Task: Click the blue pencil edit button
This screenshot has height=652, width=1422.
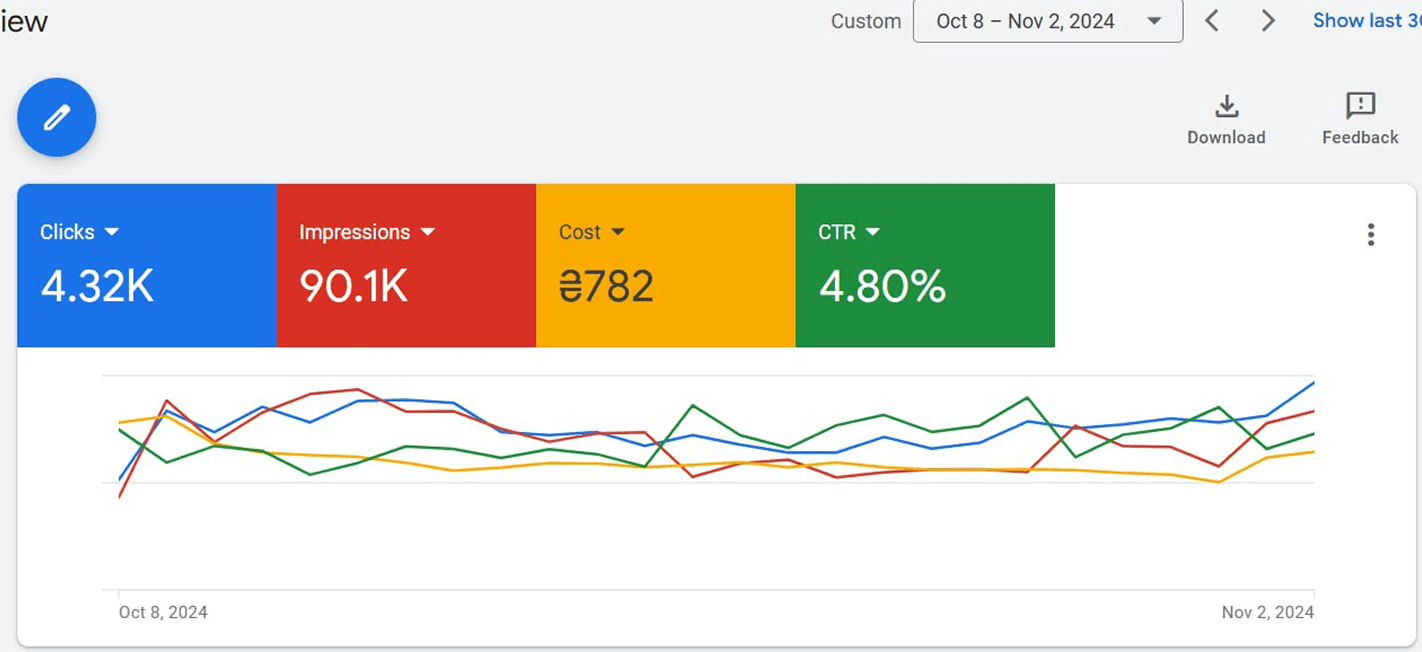Action: (x=57, y=118)
